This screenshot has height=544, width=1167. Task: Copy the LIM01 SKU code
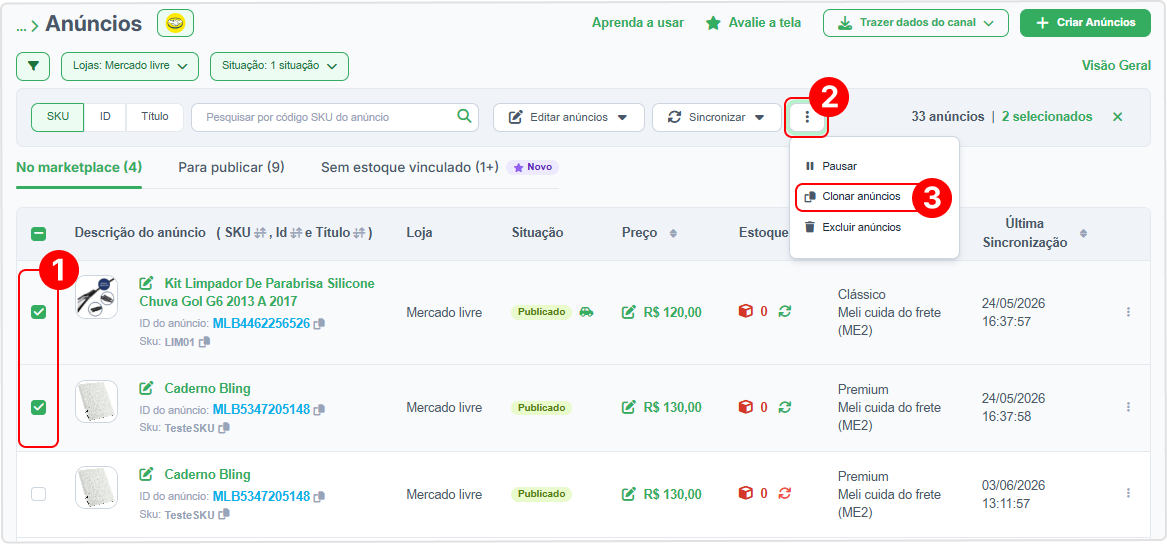pyautogui.click(x=205, y=341)
